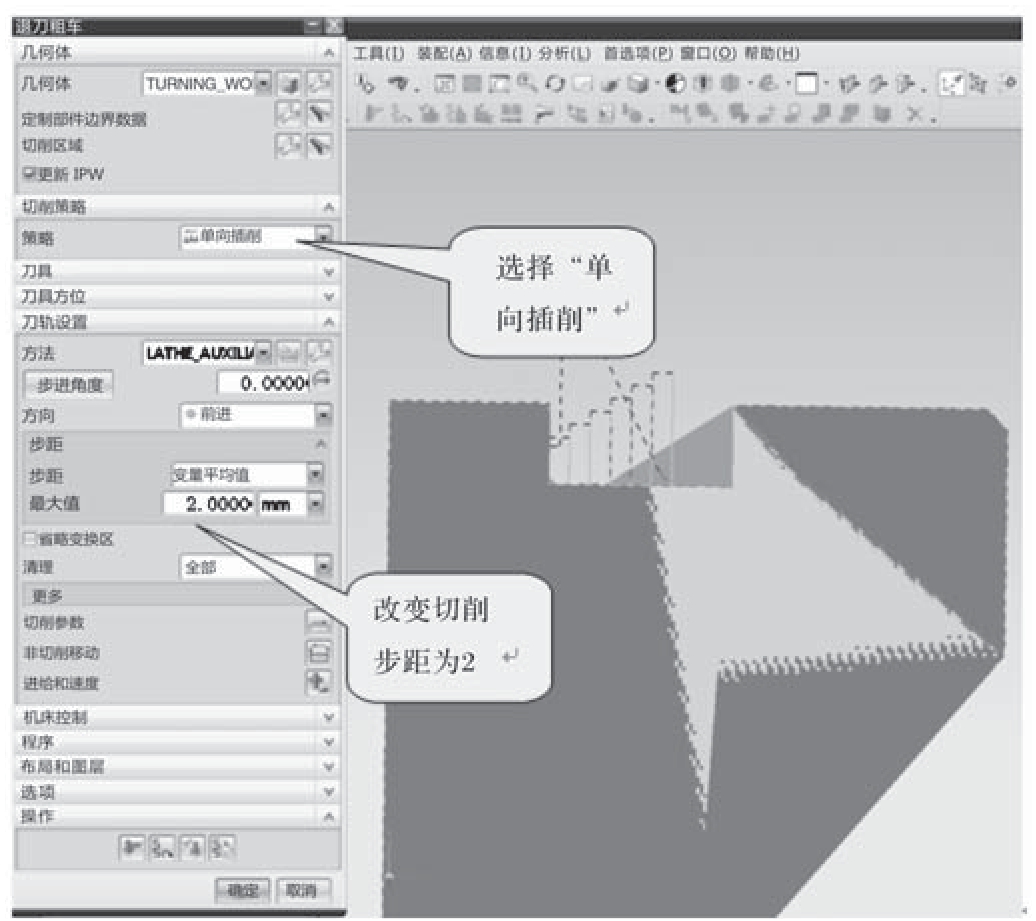
Task: Open the 切削参数 cutting parameters dialog
Action: [318, 622]
